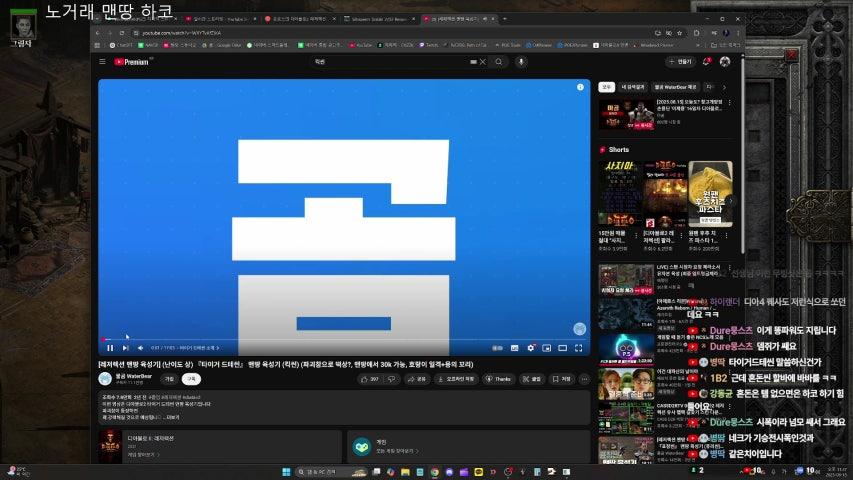Open options for first recommended video
The image size is (853, 480).
729,103
